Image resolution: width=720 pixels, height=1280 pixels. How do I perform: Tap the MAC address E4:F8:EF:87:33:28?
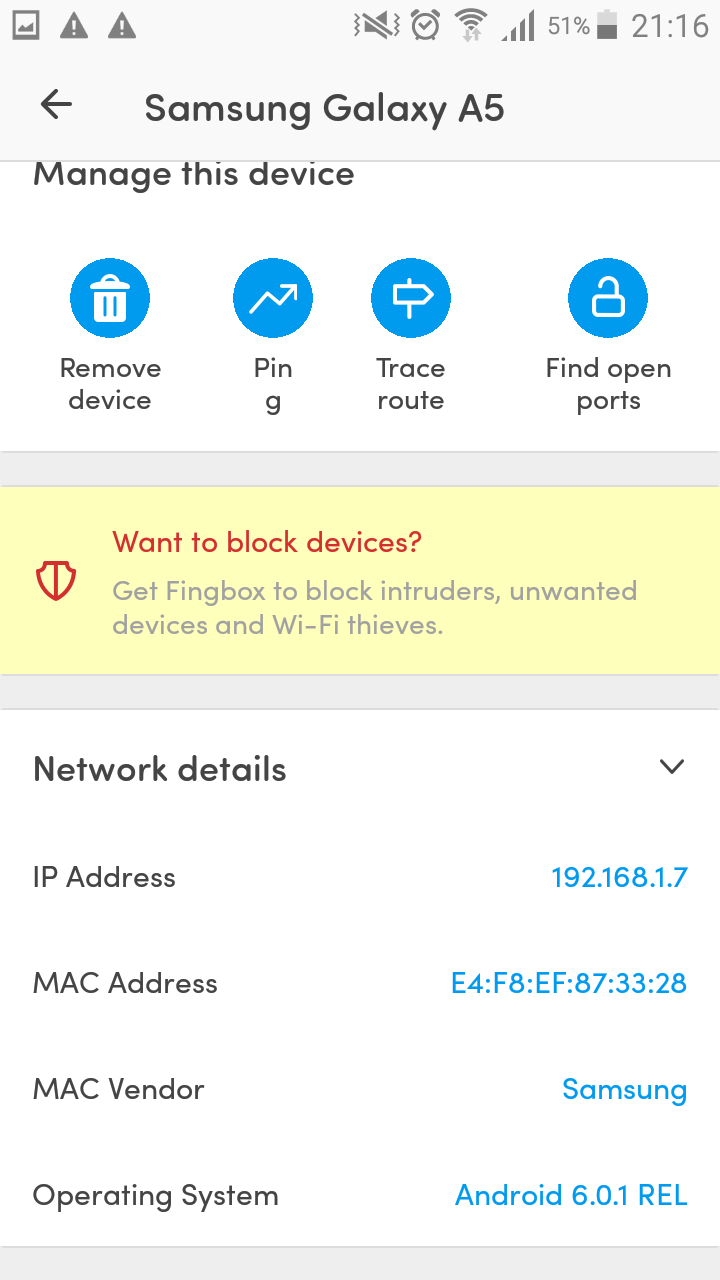pyautogui.click(x=568, y=983)
